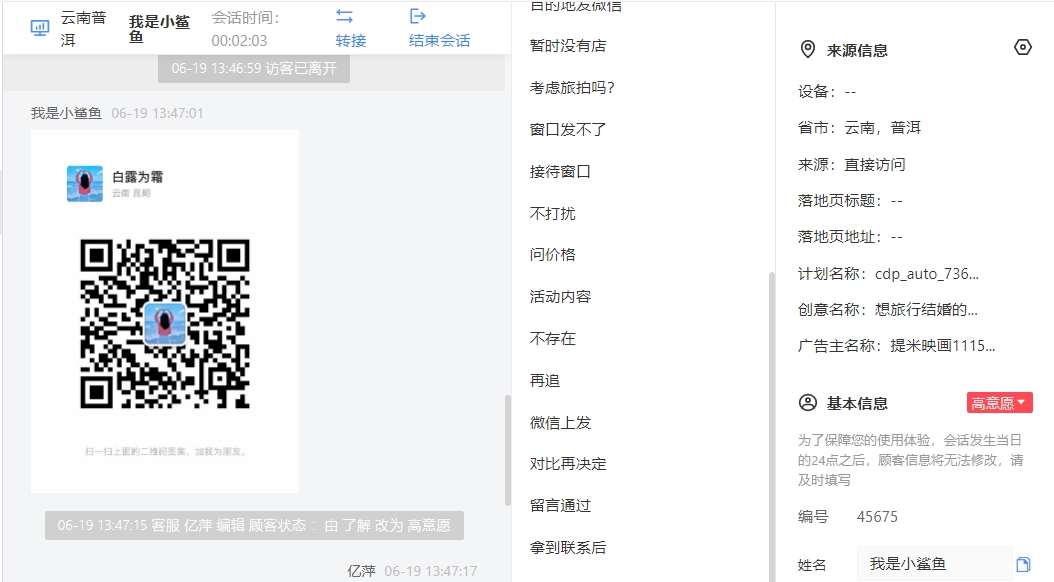Viewport: 1054px width, 582px height.
Task: Click the 落地页标题 row
Action: [x=850, y=200]
